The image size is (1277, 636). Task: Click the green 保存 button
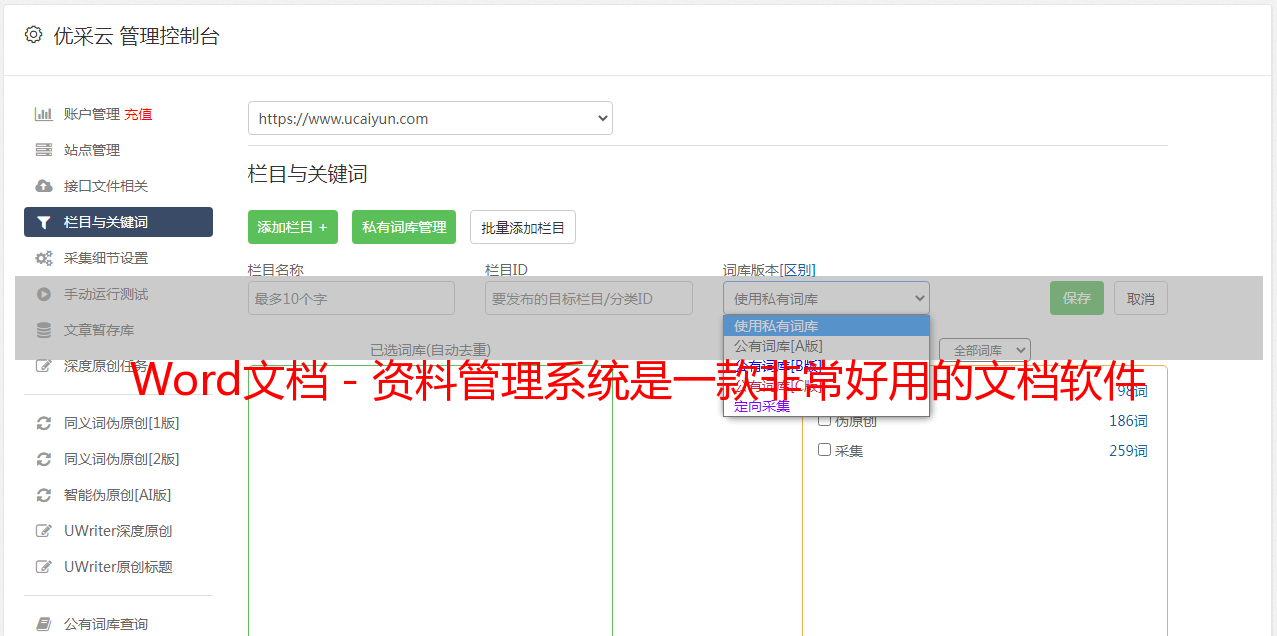[x=1077, y=298]
